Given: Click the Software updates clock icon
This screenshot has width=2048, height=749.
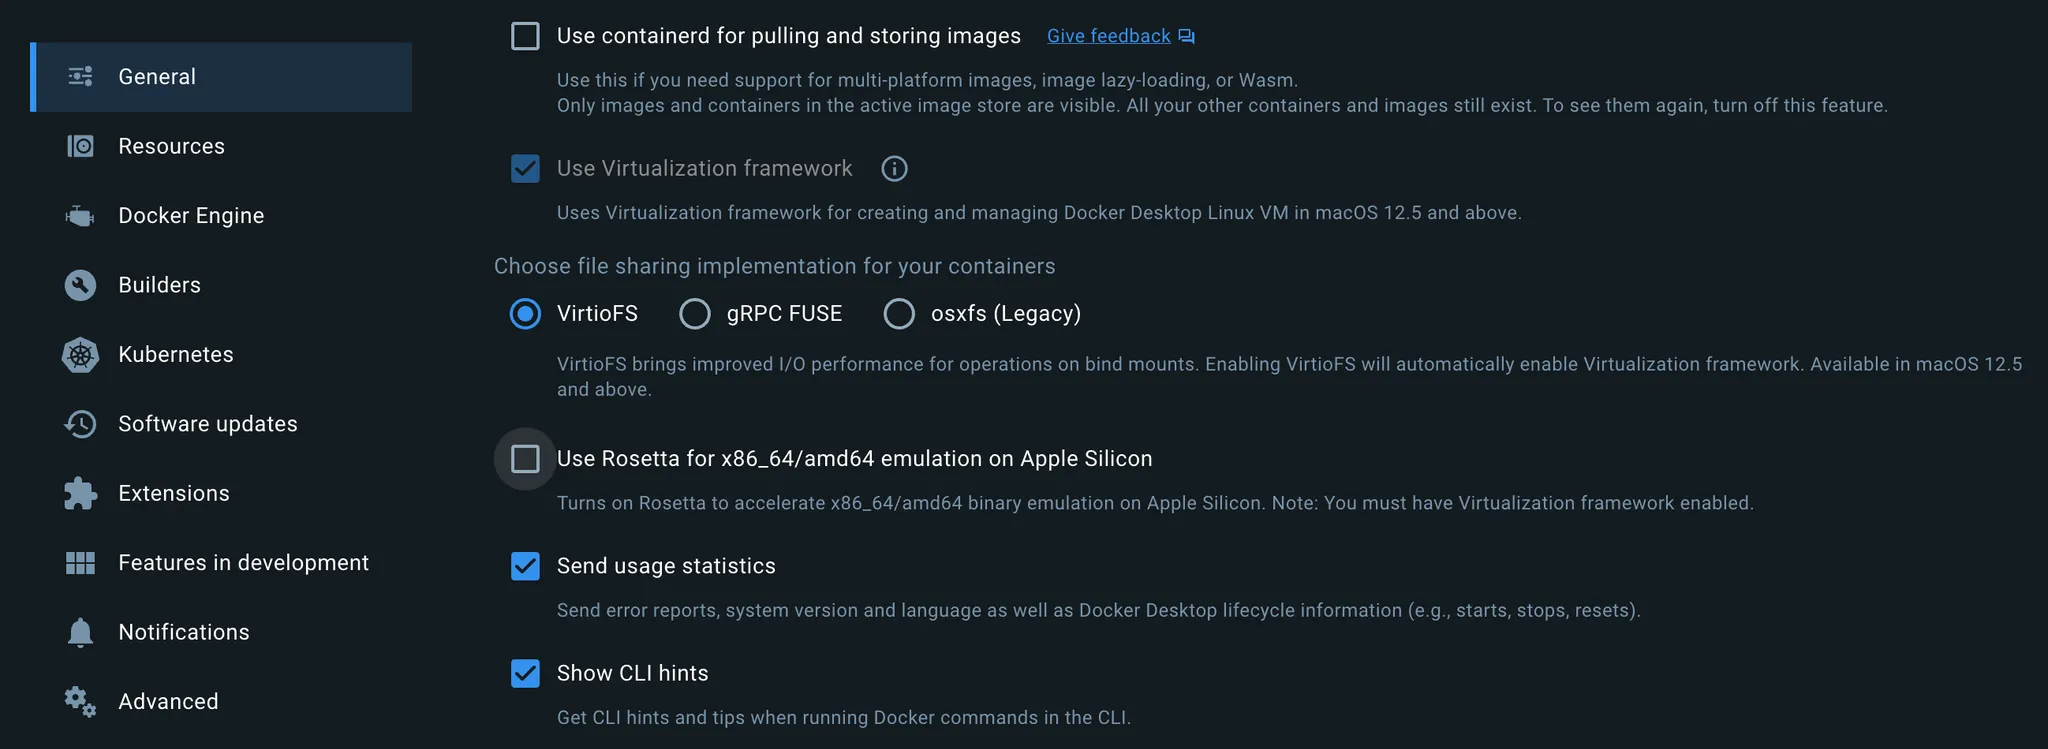Looking at the screenshot, I should tap(80, 424).
